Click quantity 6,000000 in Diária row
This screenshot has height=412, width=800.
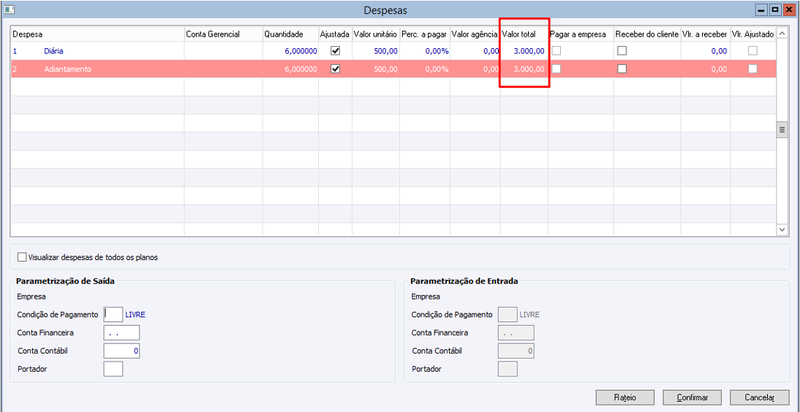[x=301, y=51]
